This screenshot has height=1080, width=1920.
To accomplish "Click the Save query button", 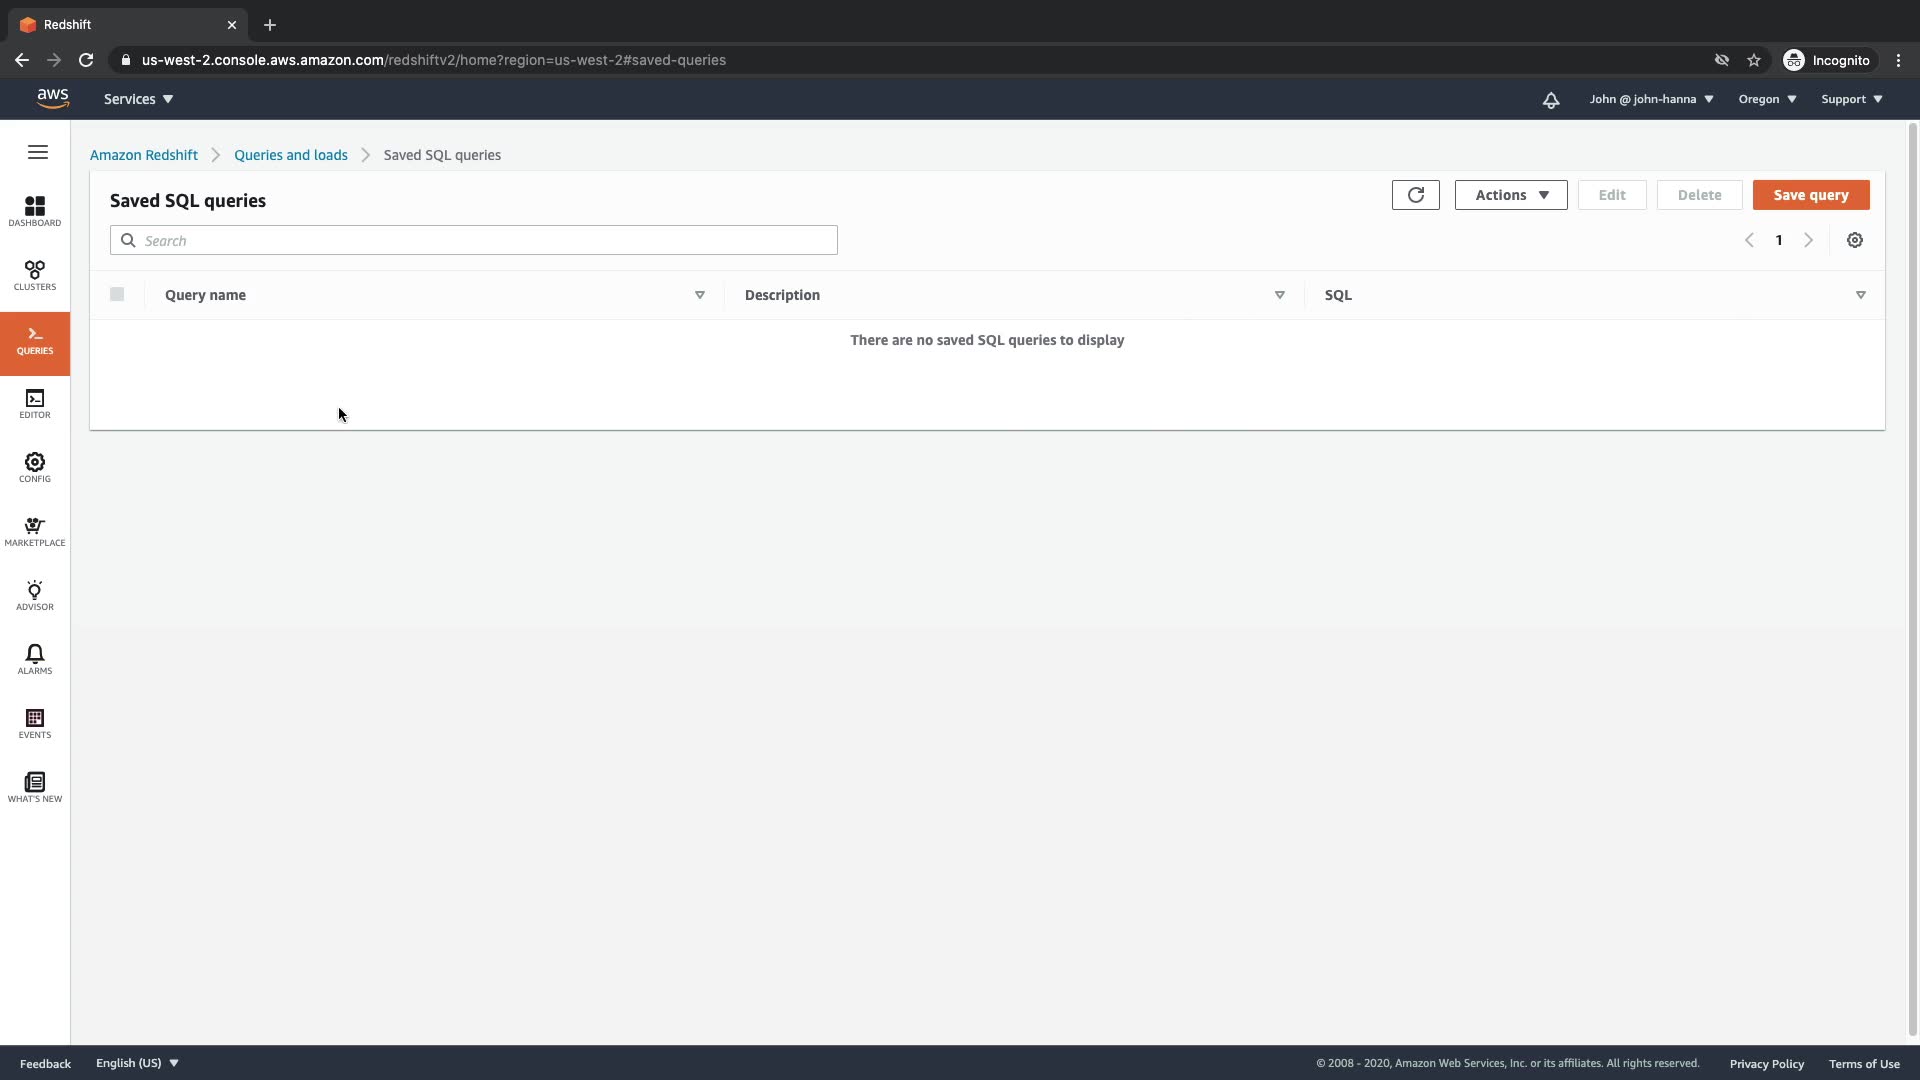I will [x=1810, y=195].
